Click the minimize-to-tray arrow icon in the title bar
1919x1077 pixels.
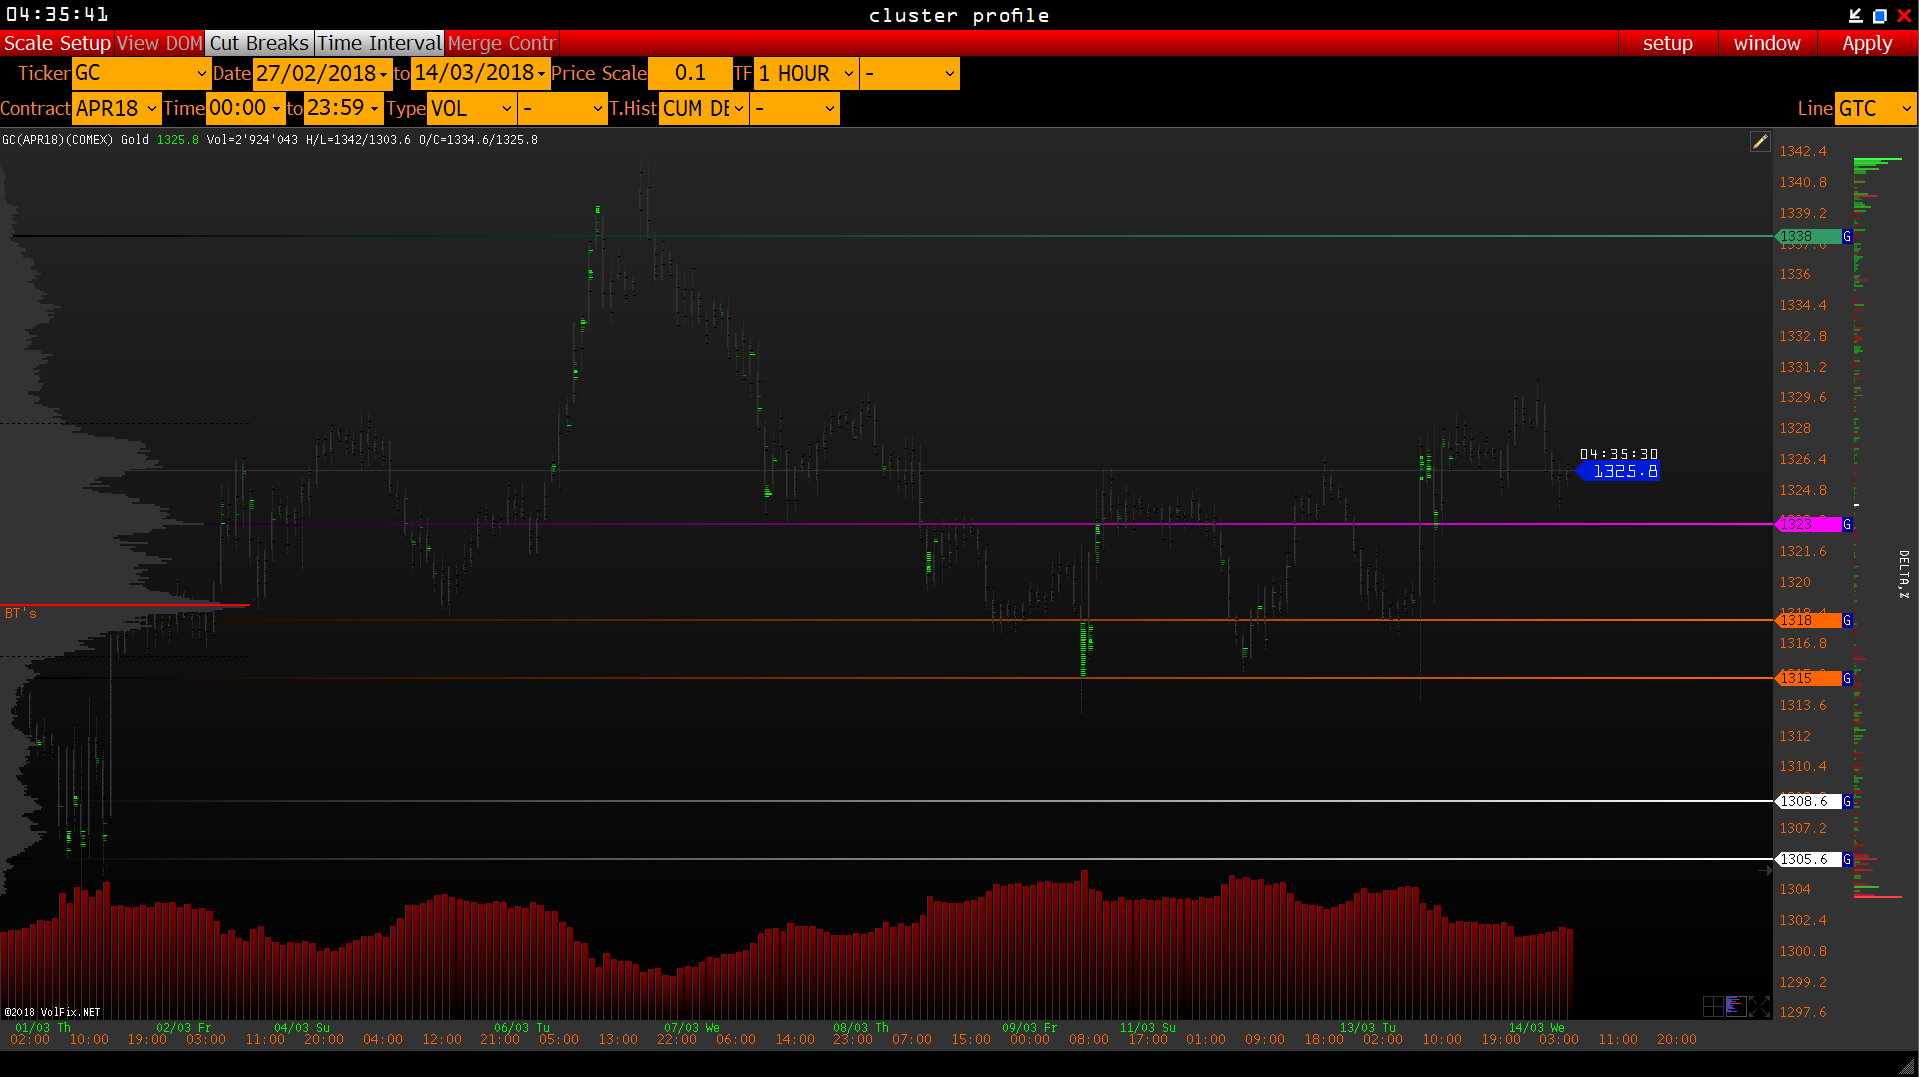[1855, 15]
